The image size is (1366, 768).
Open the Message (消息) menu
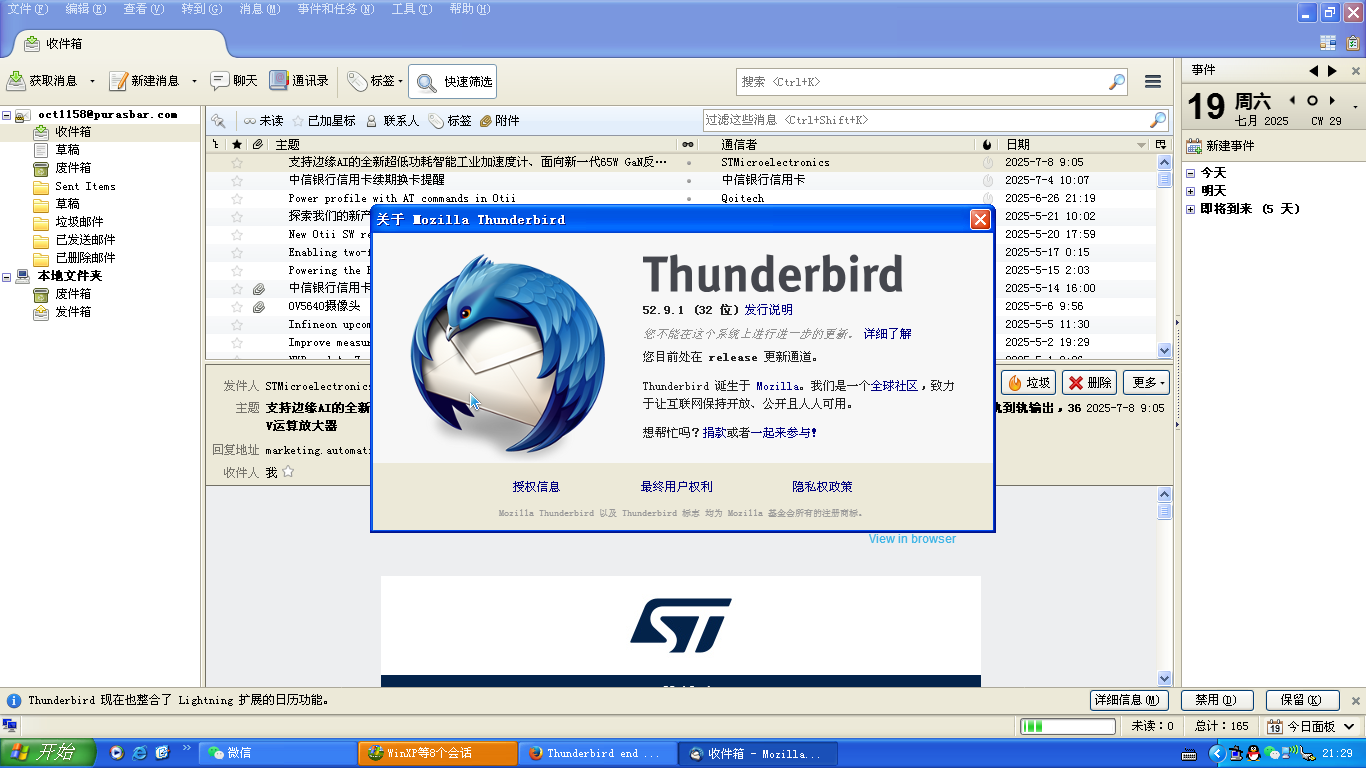(x=260, y=9)
